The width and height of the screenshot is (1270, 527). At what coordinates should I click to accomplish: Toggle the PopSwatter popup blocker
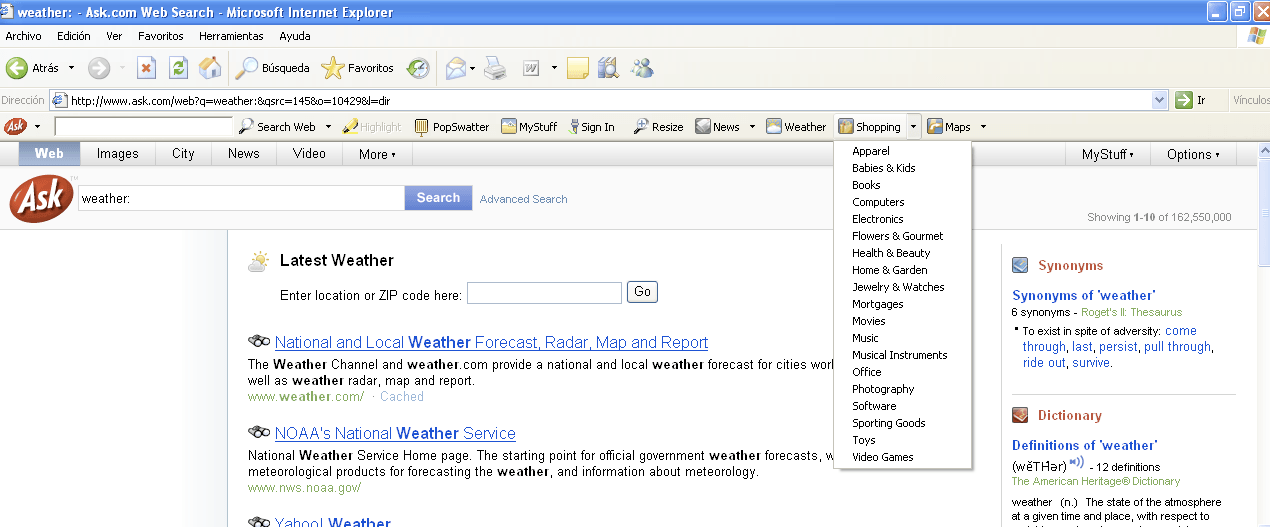point(452,127)
